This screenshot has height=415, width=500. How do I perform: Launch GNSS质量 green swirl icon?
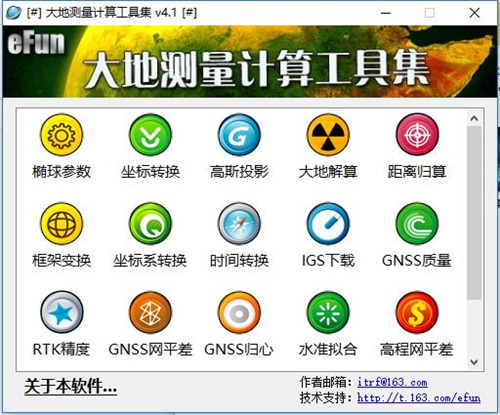[x=417, y=224]
